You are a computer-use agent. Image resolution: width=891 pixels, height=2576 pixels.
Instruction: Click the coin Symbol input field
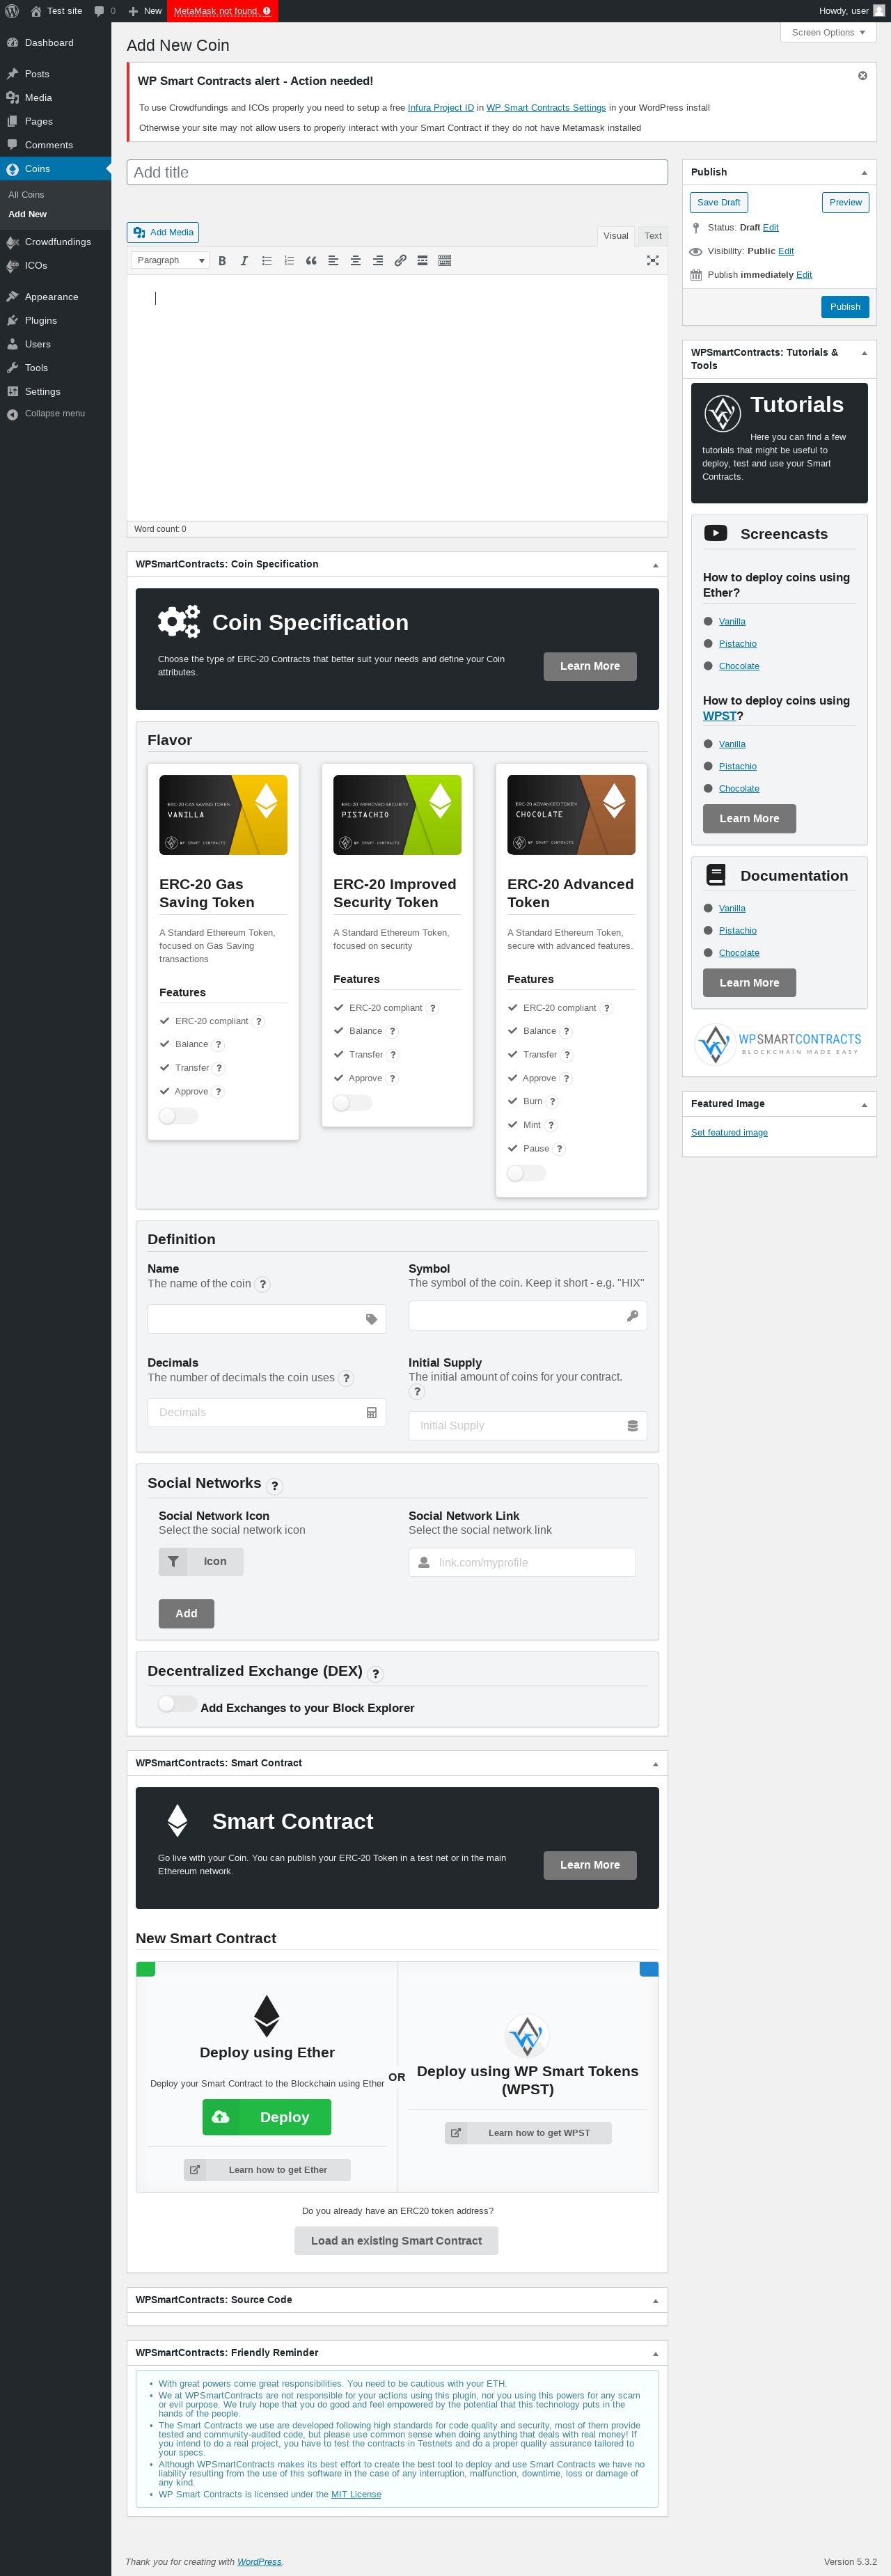pyautogui.click(x=528, y=1316)
